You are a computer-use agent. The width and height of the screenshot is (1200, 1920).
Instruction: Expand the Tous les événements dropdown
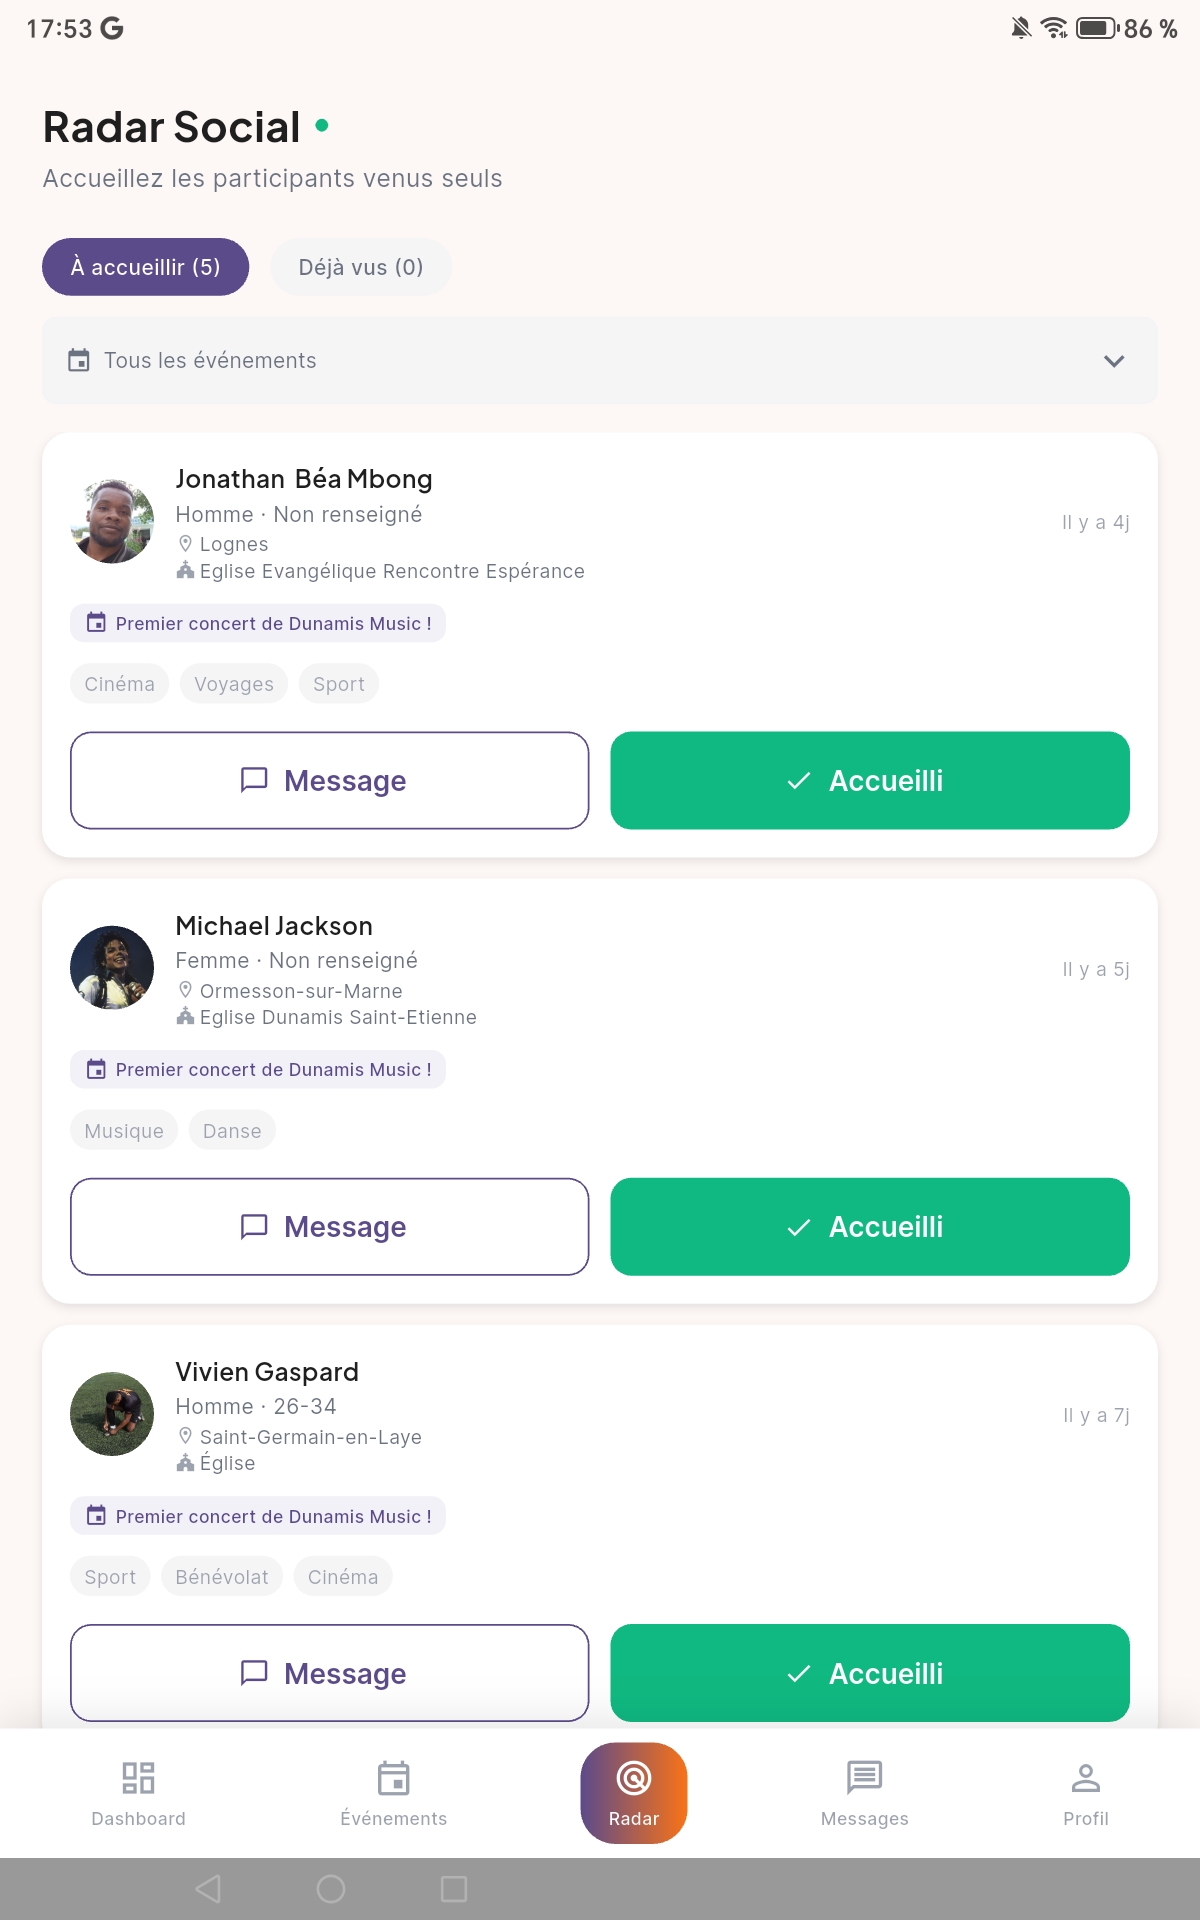click(x=600, y=360)
